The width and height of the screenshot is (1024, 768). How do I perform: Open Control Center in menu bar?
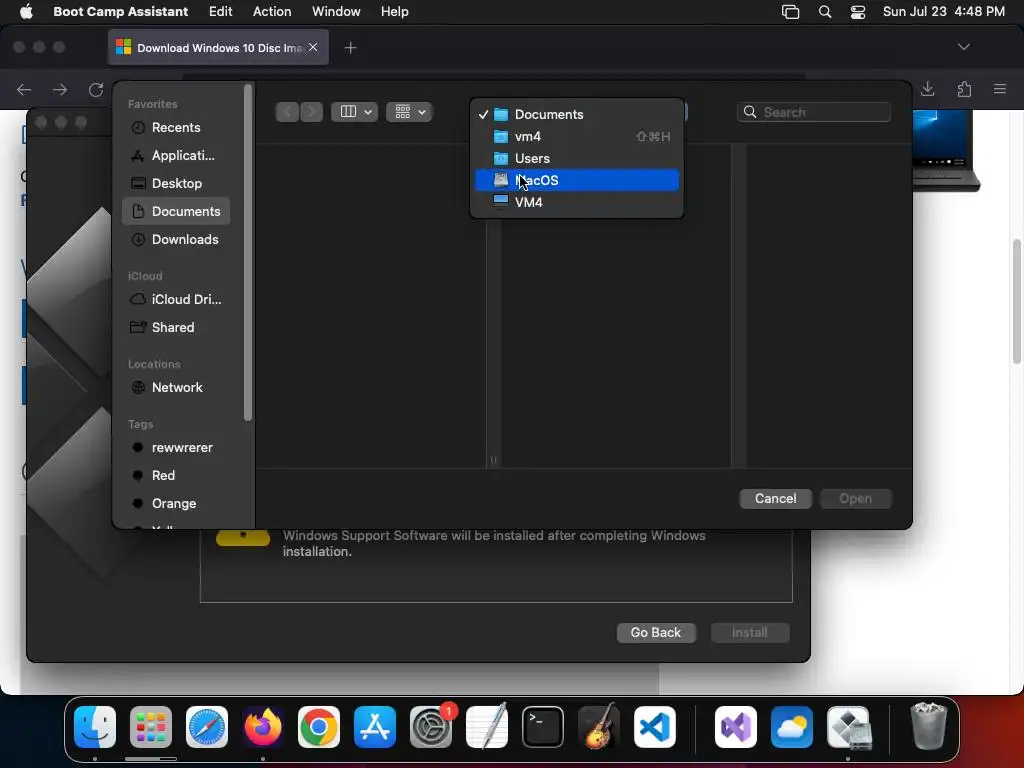[x=858, y=12]
